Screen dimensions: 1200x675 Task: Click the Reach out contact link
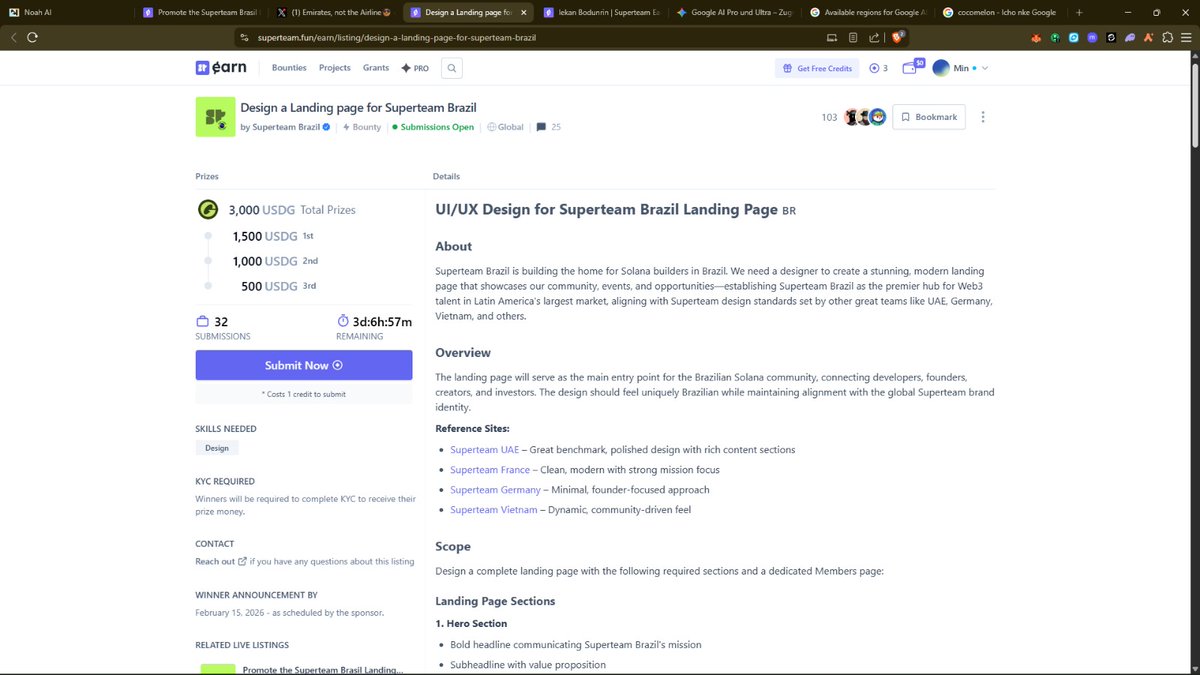pyautogui.click(x=221, y=562)
